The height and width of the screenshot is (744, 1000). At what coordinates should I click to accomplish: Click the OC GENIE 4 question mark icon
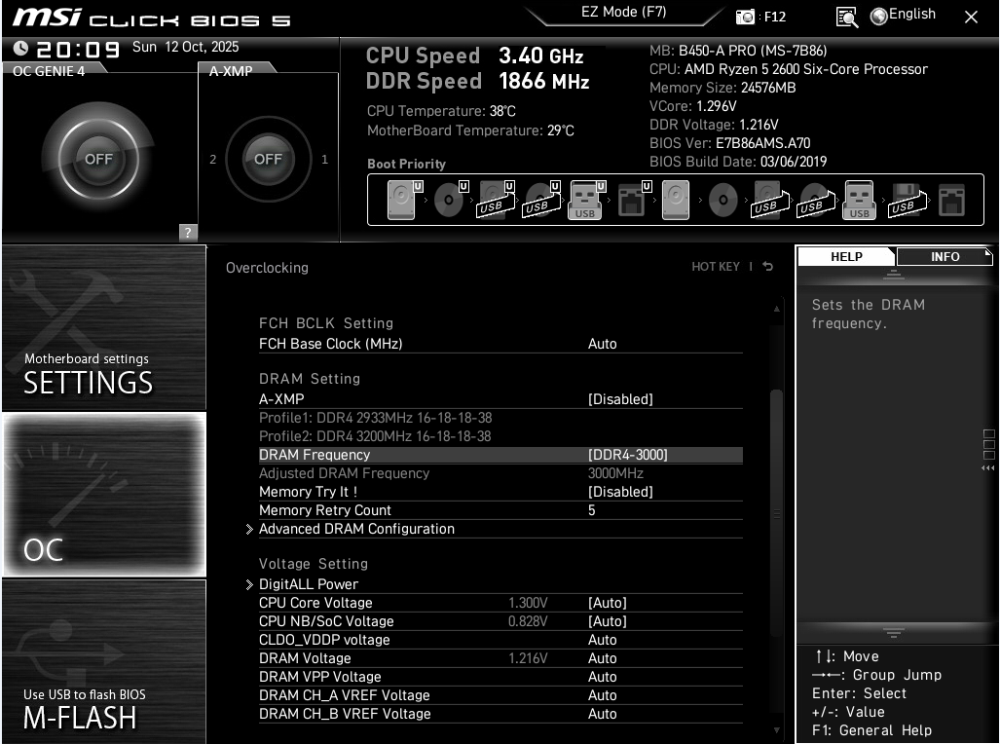[186, 233]
